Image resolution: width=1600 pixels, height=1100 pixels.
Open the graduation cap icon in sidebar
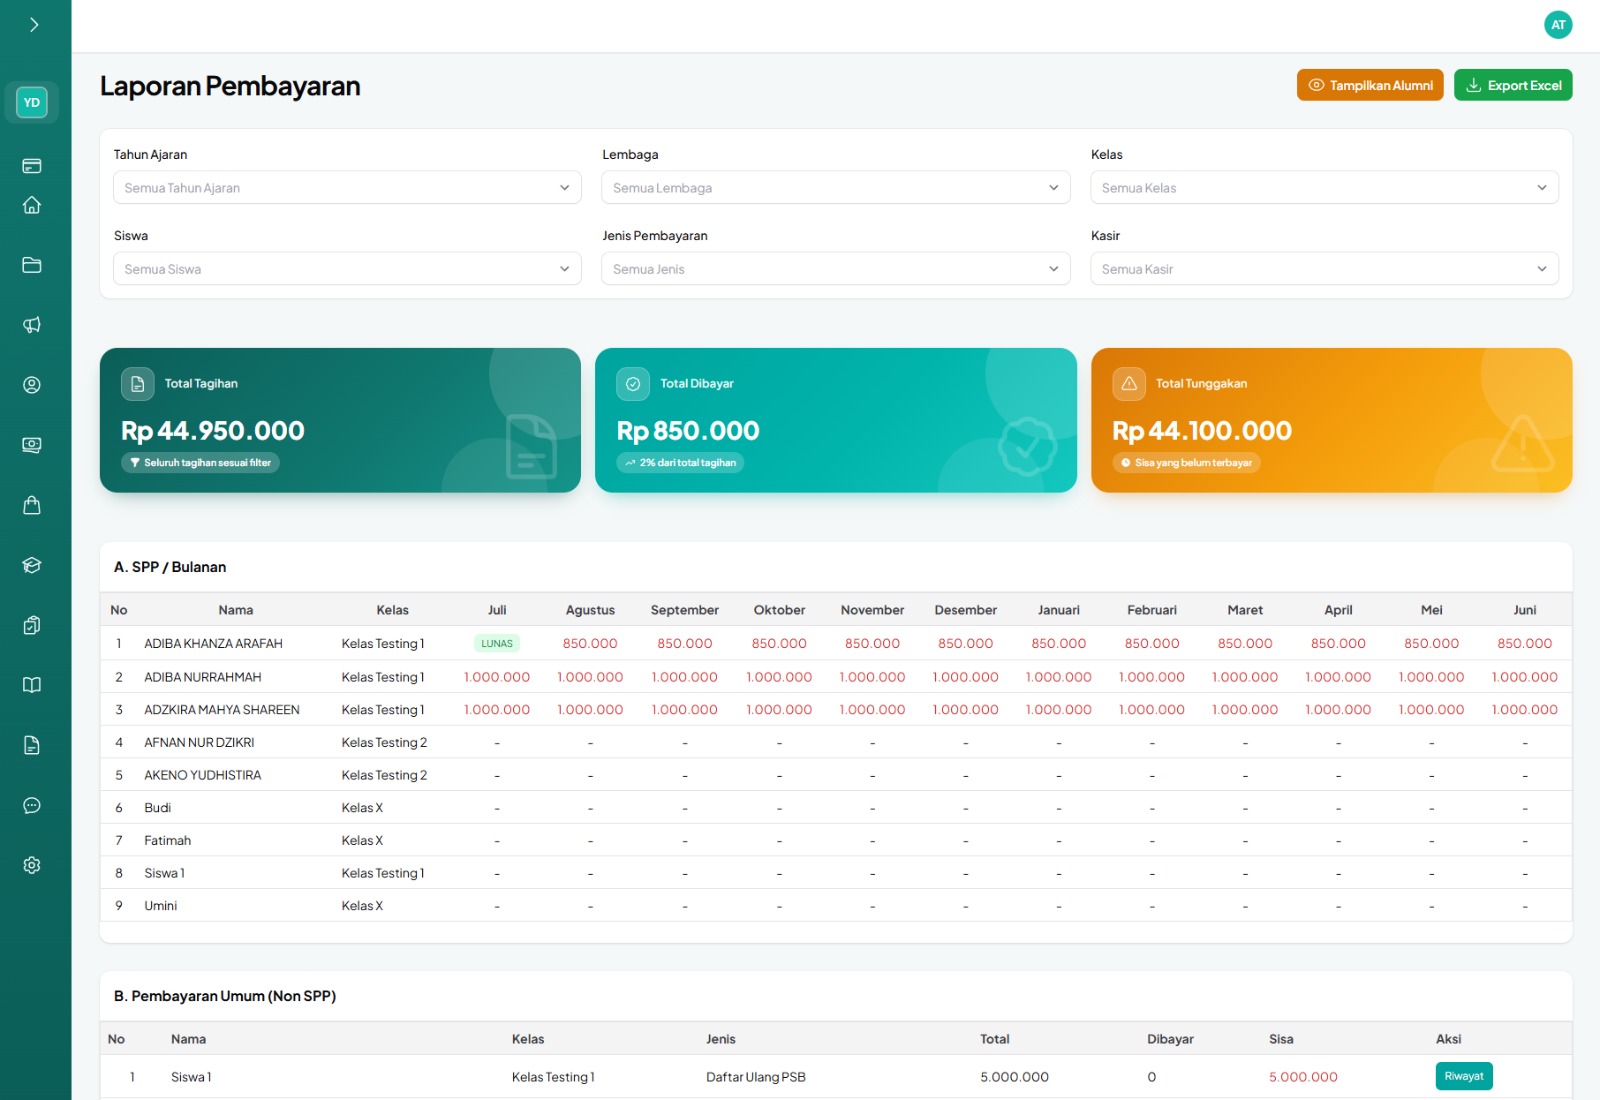click(32, 565)
